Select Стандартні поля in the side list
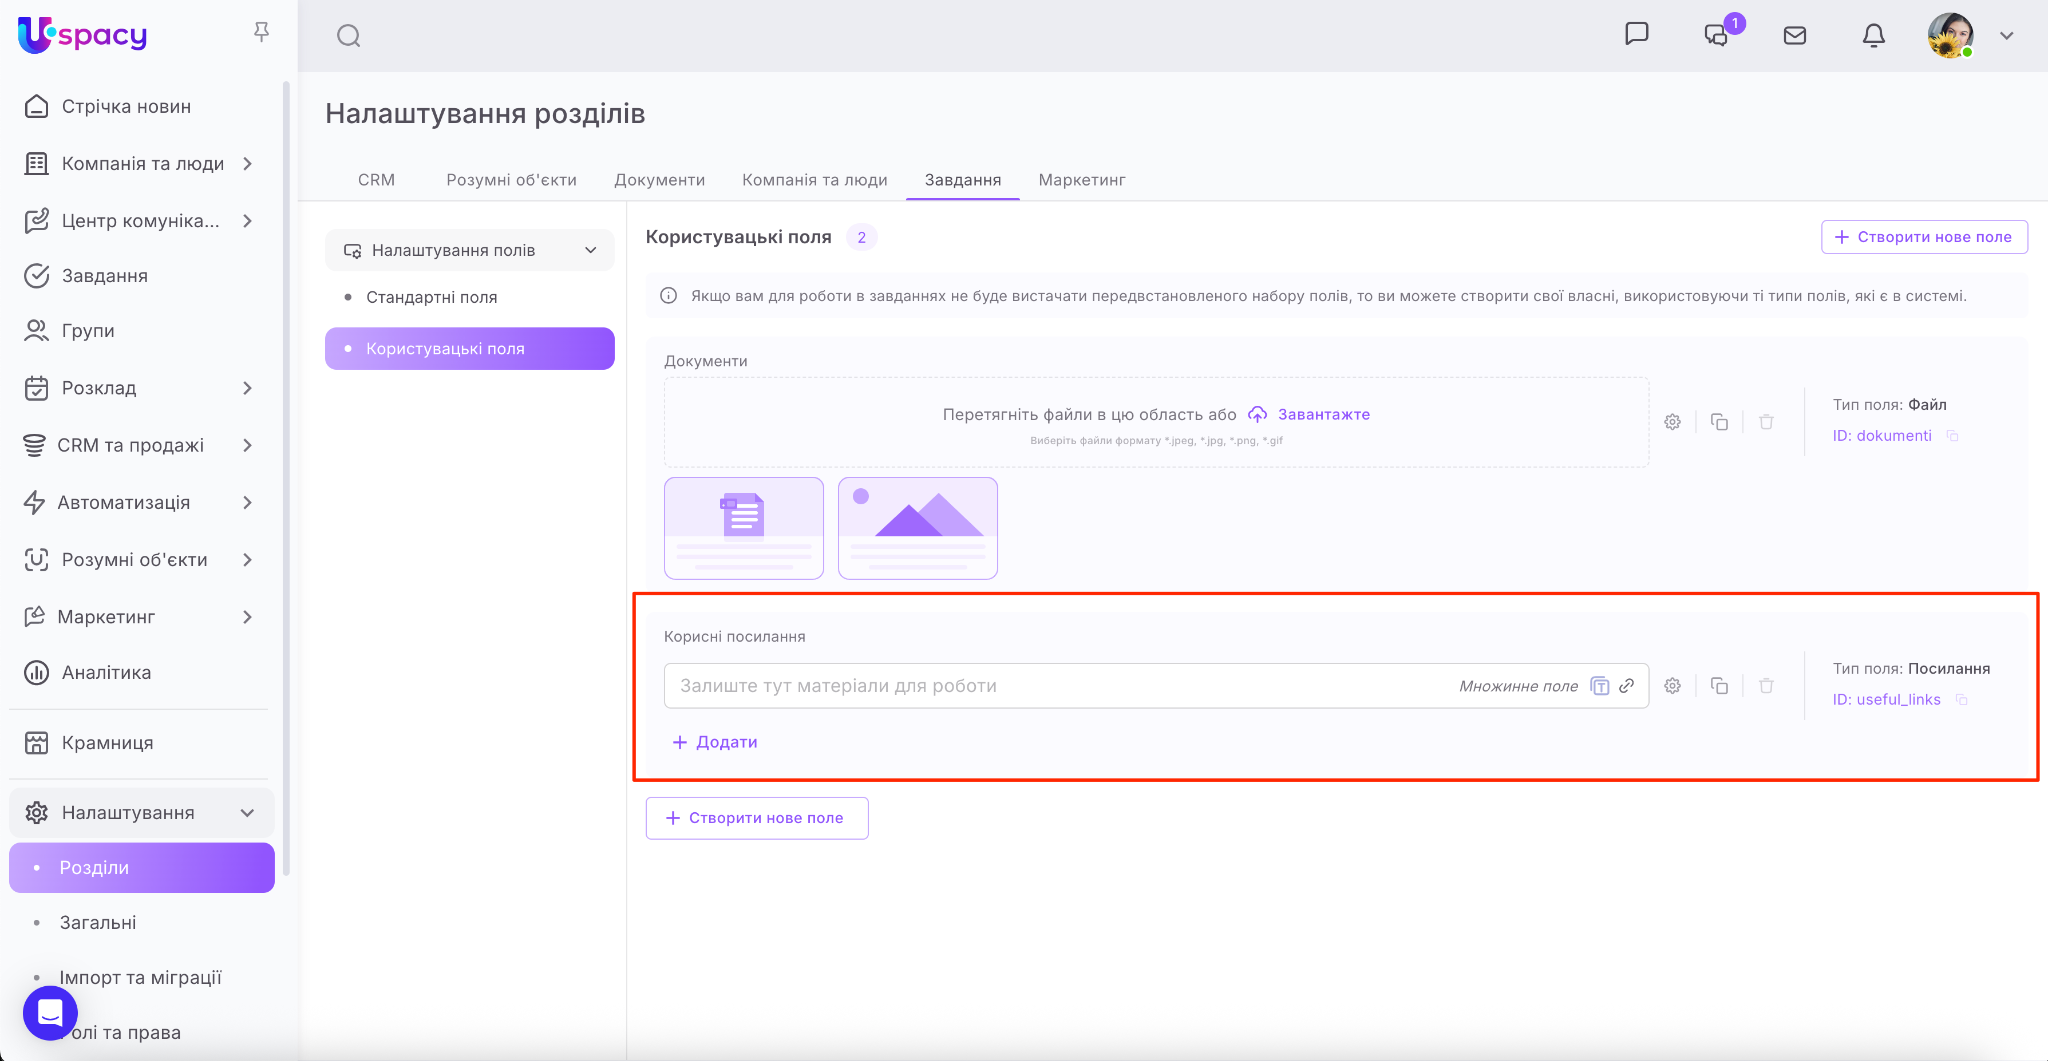This screenshot has height=1061, width=2048. click(431, 297)
